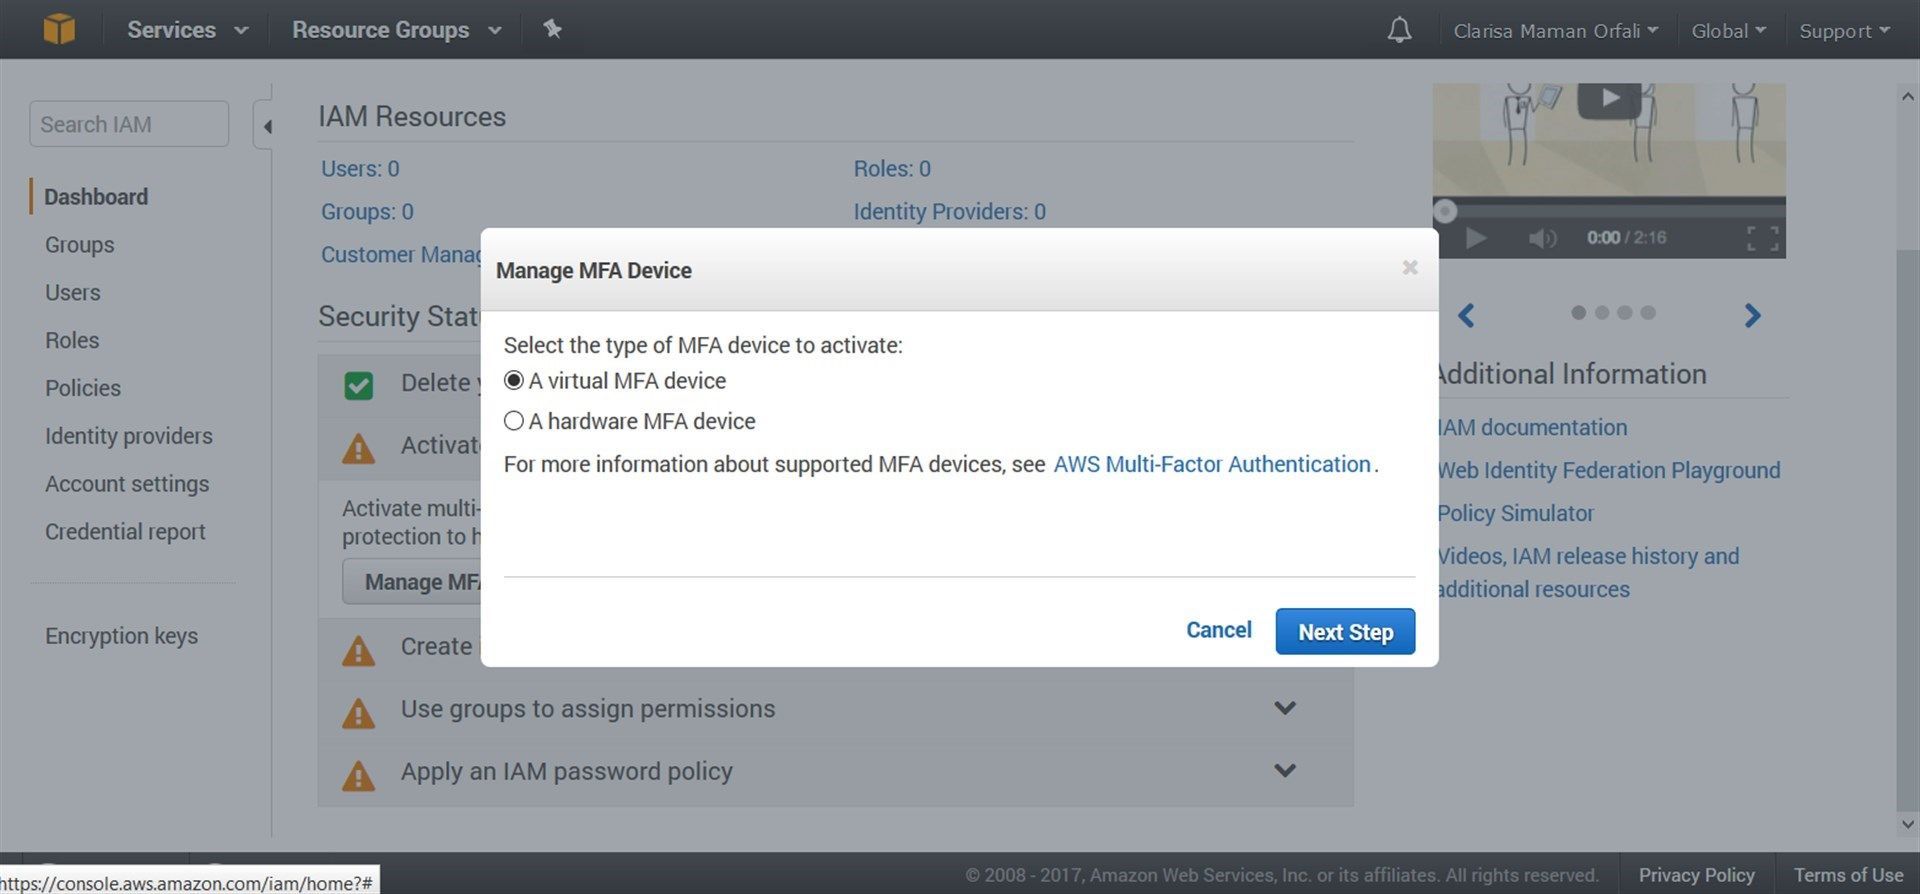Open Credential report in the sidebar

tap(125, 532)
